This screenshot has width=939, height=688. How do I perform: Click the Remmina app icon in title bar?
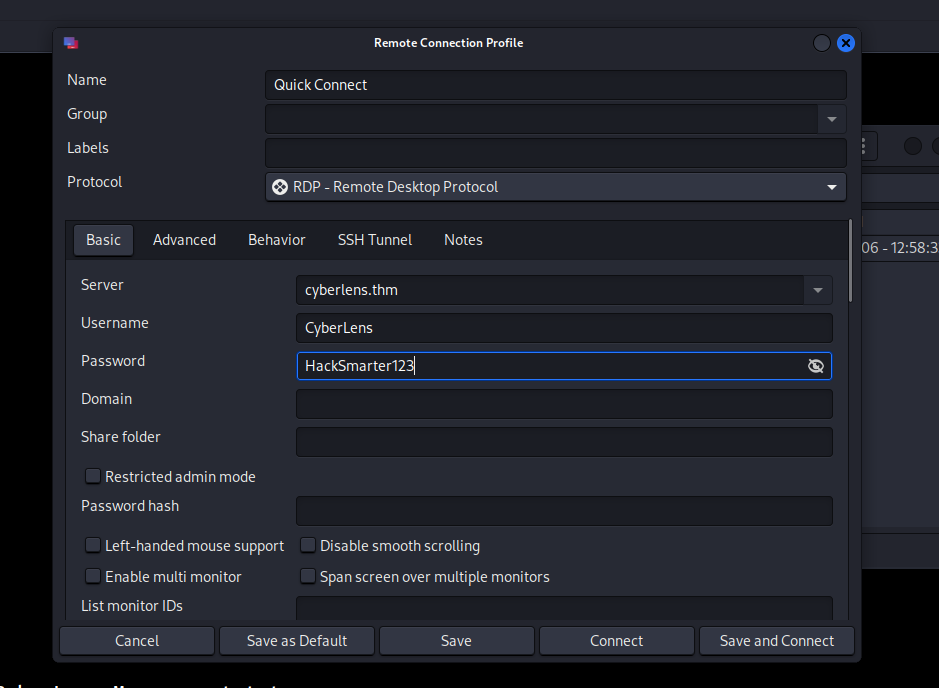[71, 43]
